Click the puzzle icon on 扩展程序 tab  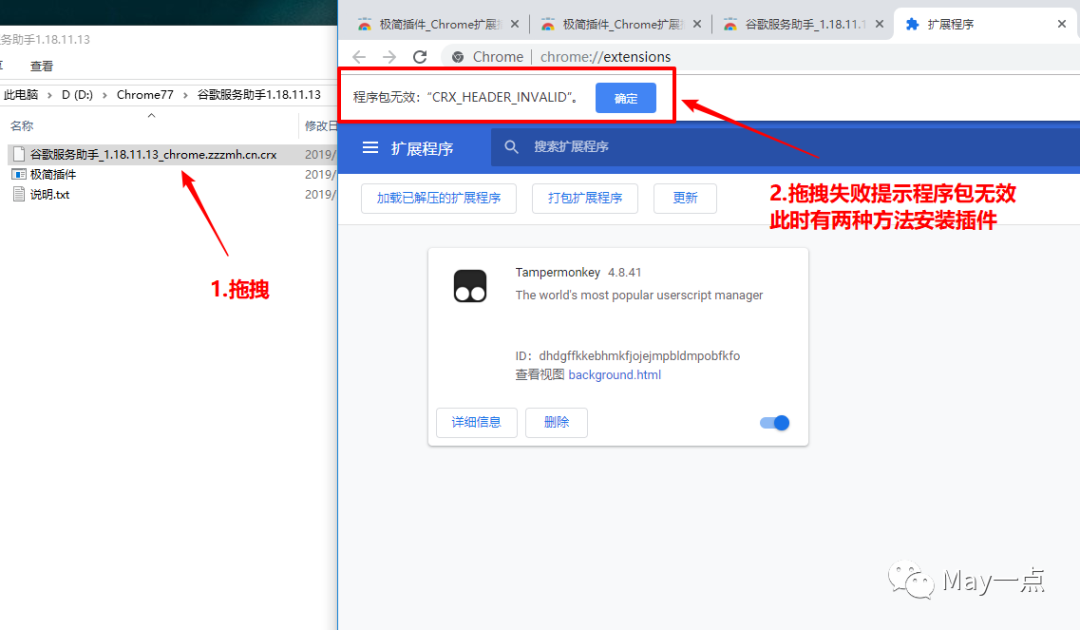point(912,24)
